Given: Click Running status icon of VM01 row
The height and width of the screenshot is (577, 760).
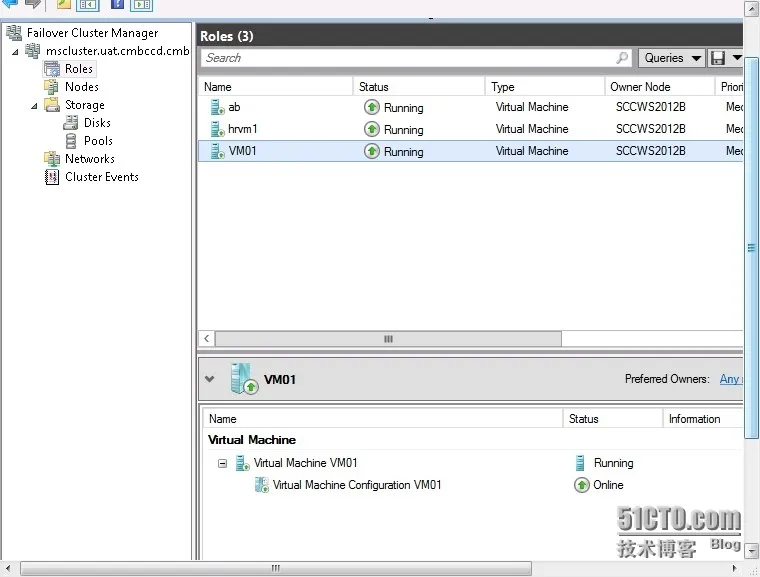Looking at the screenshot, I should [372, 151].
